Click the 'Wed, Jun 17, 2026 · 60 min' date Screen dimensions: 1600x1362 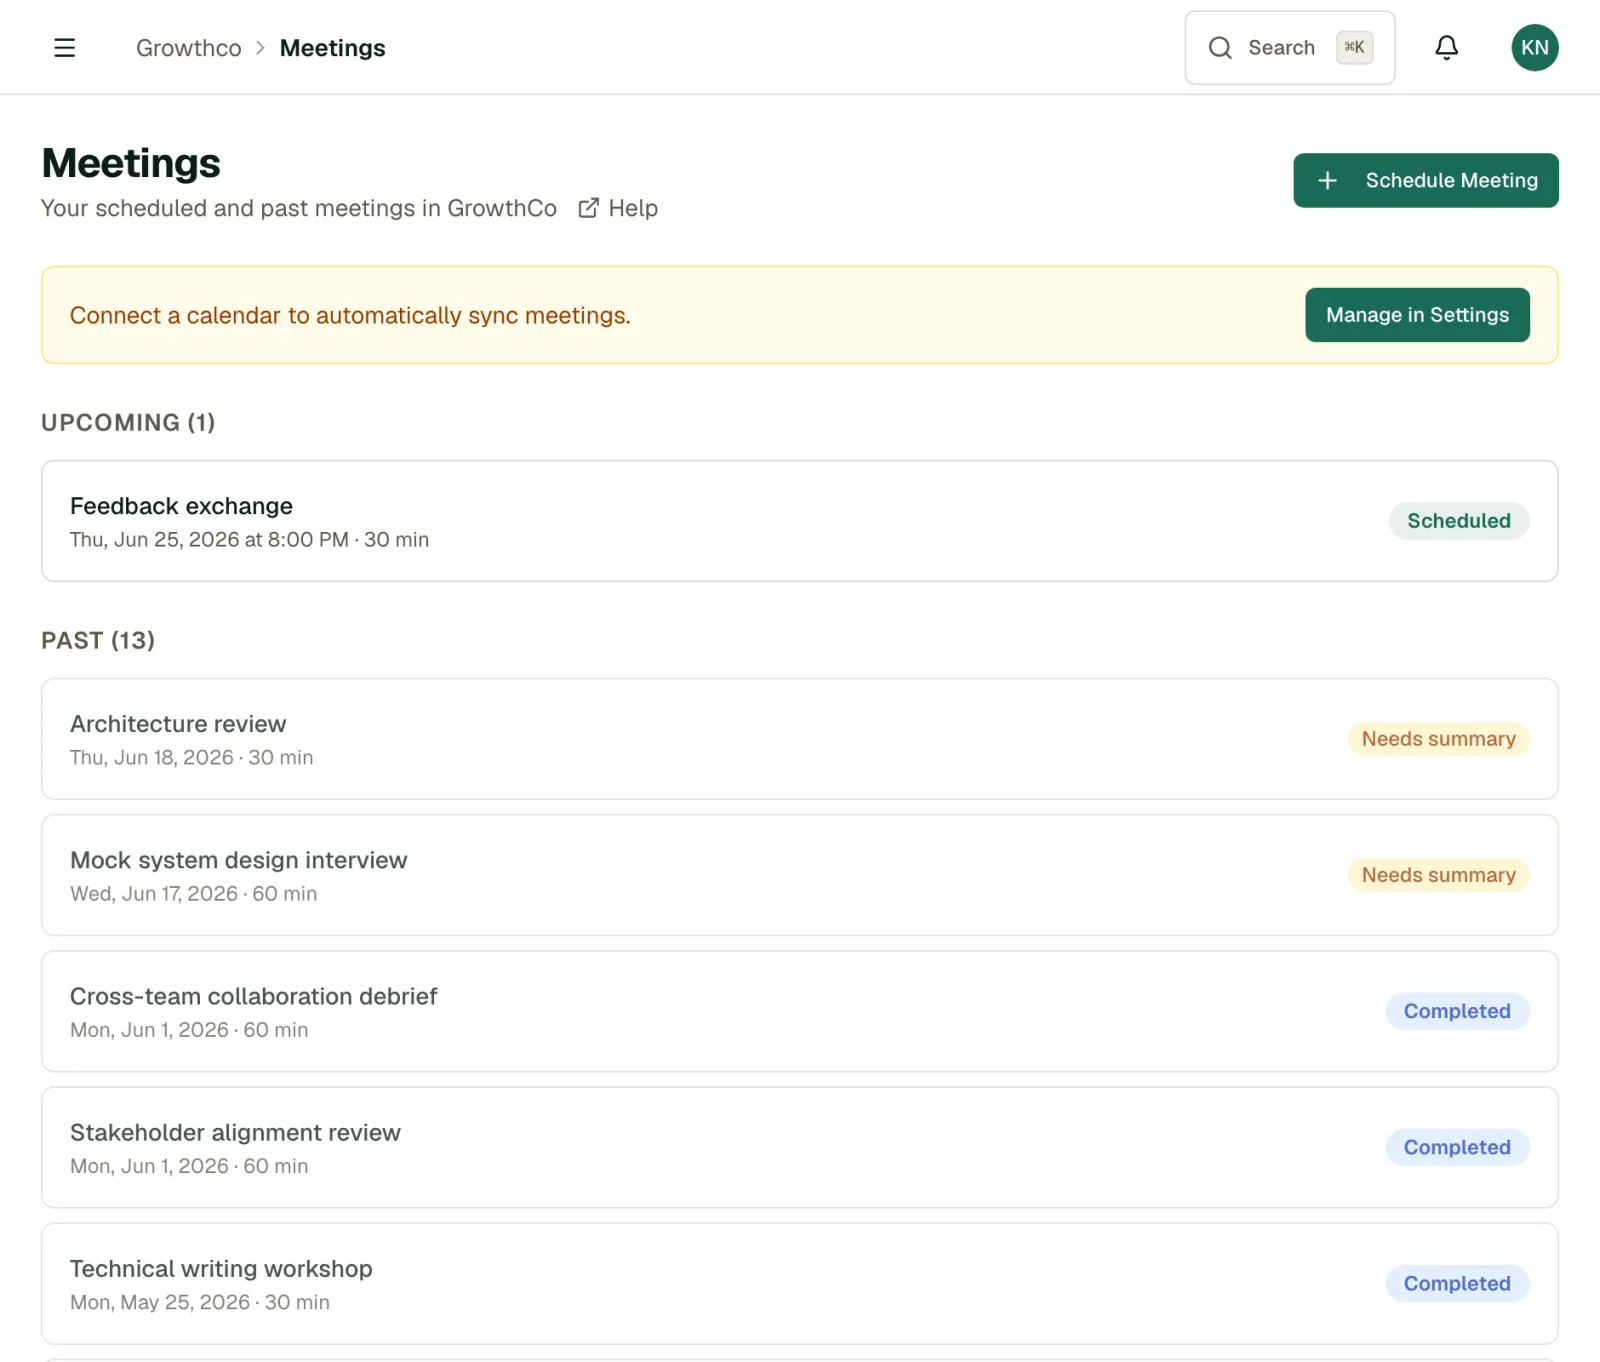193,894
